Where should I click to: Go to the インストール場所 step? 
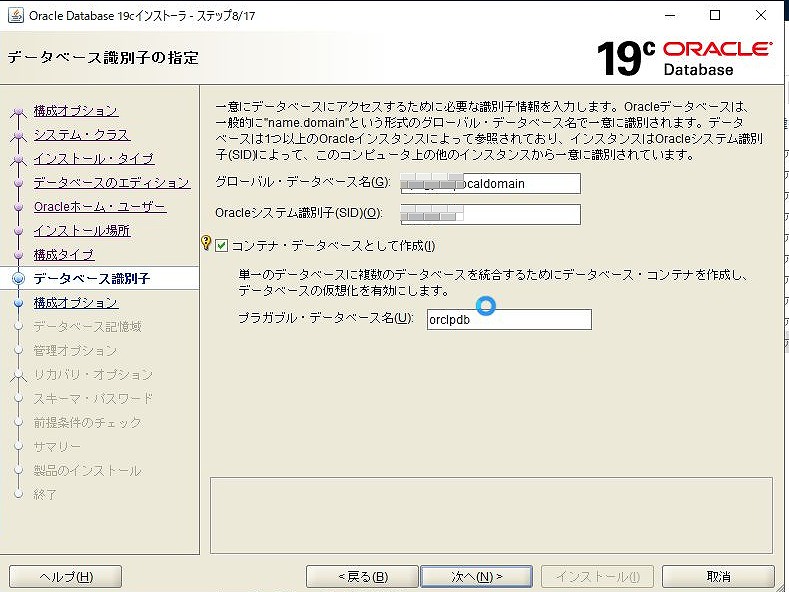point(82,231)
